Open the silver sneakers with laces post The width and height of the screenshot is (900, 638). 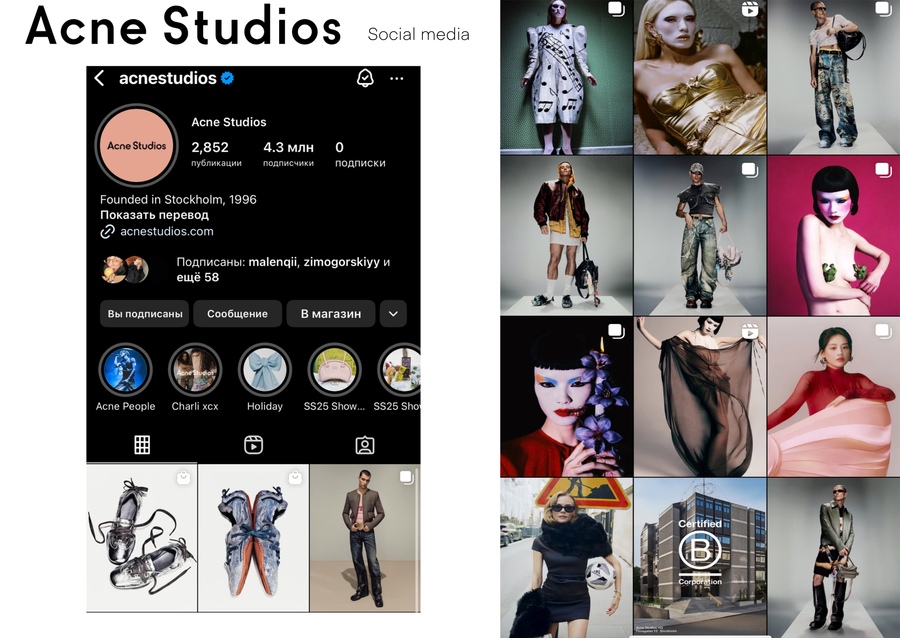coord(142,538)
